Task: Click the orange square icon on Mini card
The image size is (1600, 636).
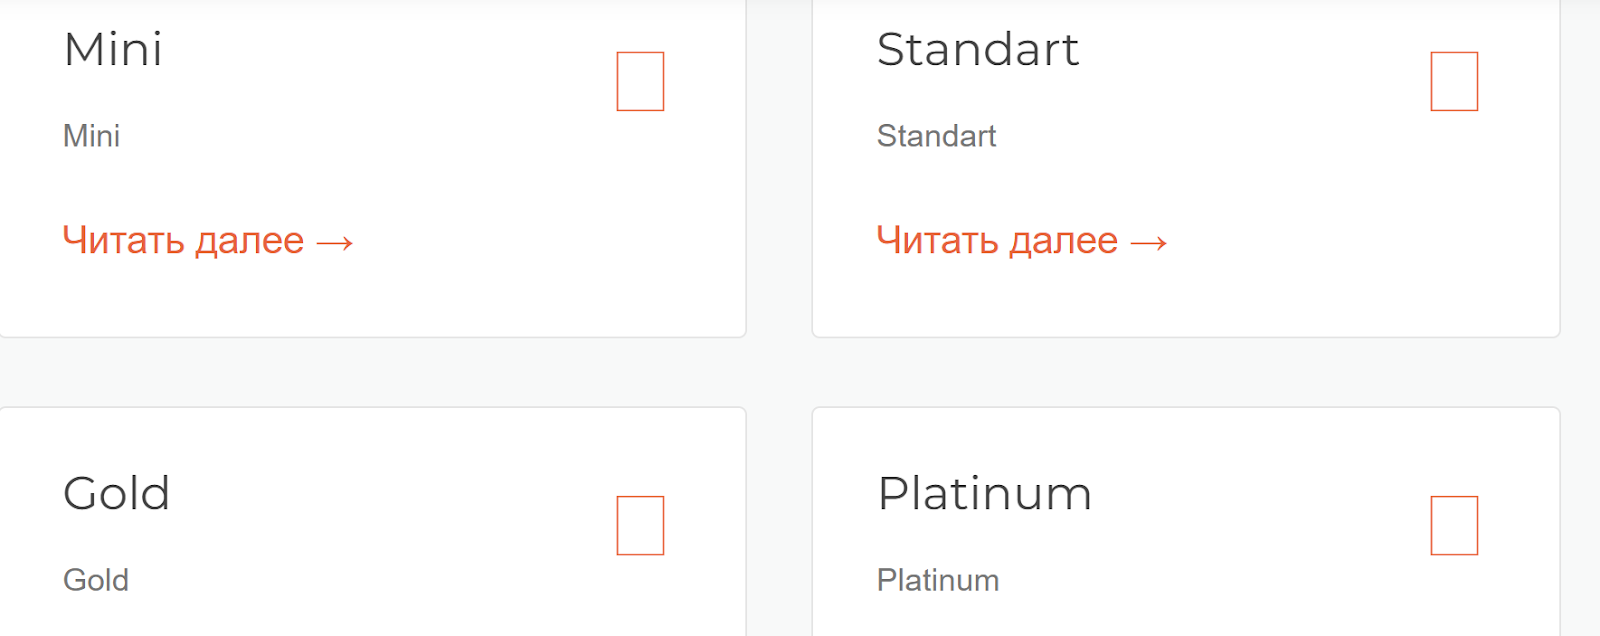Action: click(x=640, y=81)
